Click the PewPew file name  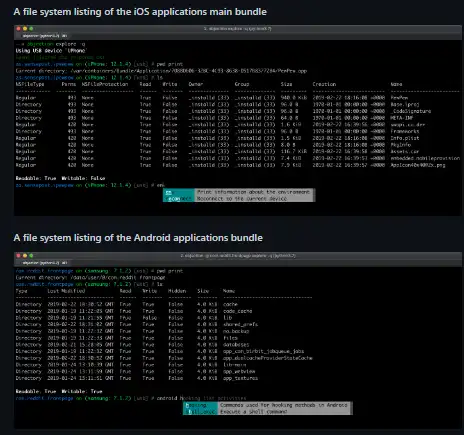[x=399, y=98]
